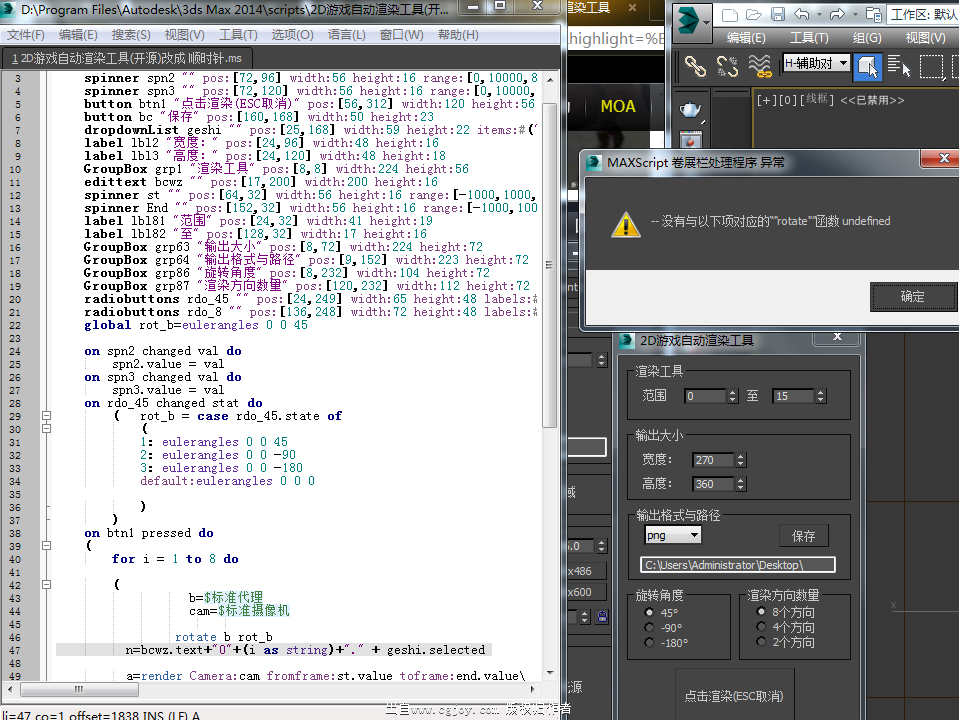Screen dimensions: 959x720
Task: Open the 帮助(H) menu in script editor
Action: (458, 35)
